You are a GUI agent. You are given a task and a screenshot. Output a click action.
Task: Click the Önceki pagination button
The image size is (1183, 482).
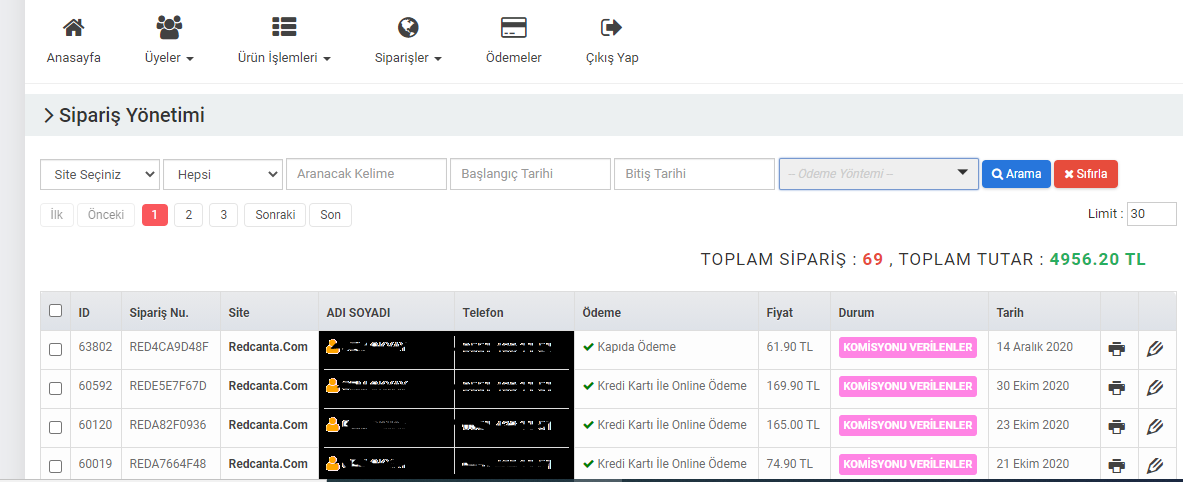106,215
